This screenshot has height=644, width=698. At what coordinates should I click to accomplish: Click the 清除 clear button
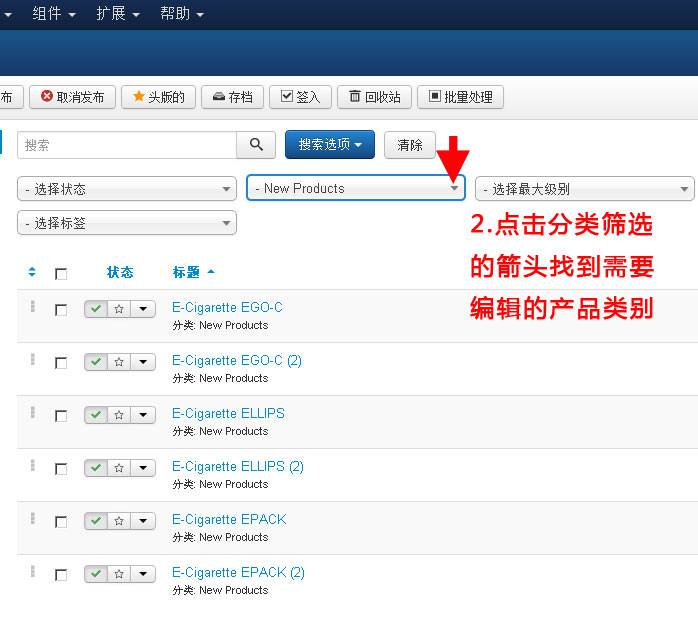pyautogui.click(x=410, y=145)
